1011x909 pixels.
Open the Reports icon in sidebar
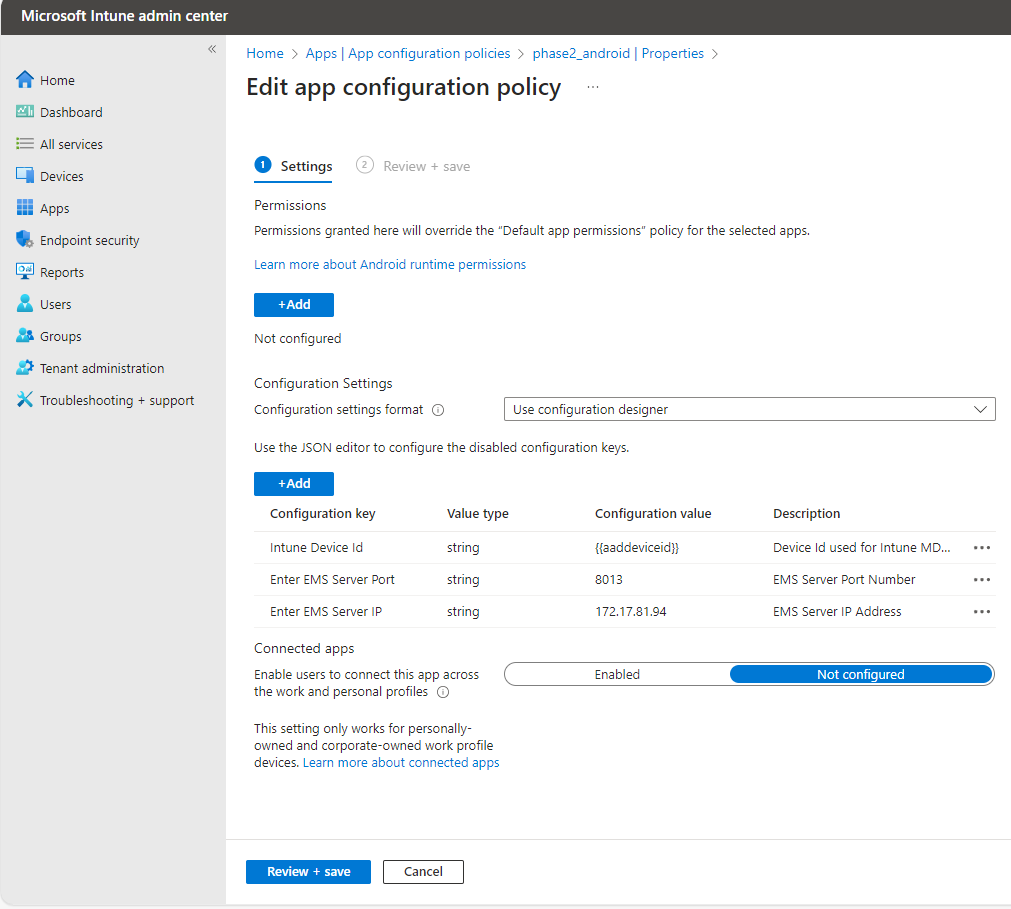point(25,272)
